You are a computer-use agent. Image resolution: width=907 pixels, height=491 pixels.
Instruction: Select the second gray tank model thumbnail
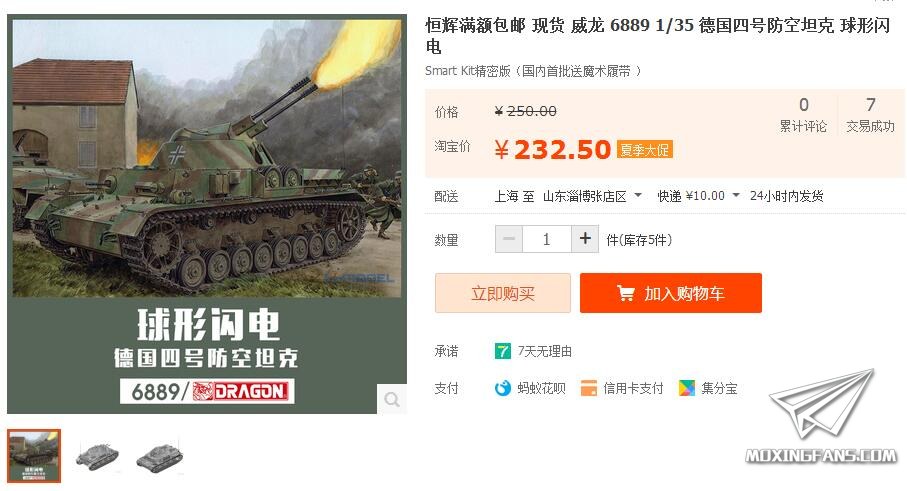97,456
